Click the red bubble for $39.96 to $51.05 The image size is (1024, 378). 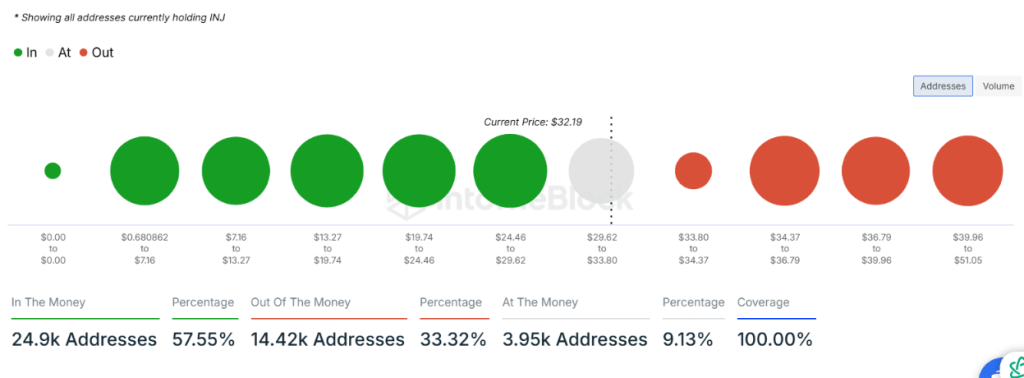[x=968, y=171]
